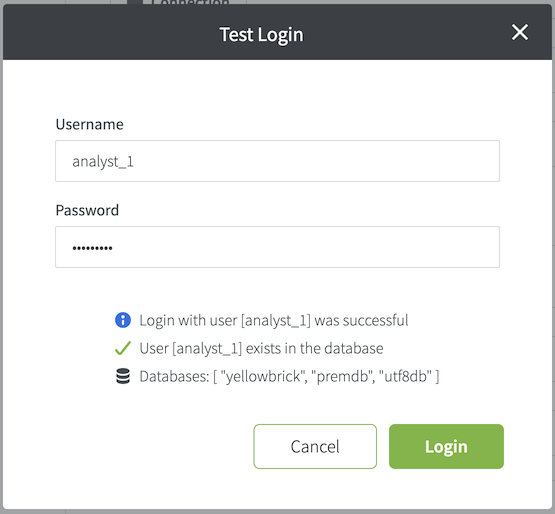Cancel the test login
Image resolution: width=555 pixels, height=514 pixels.
coord(315,446)
